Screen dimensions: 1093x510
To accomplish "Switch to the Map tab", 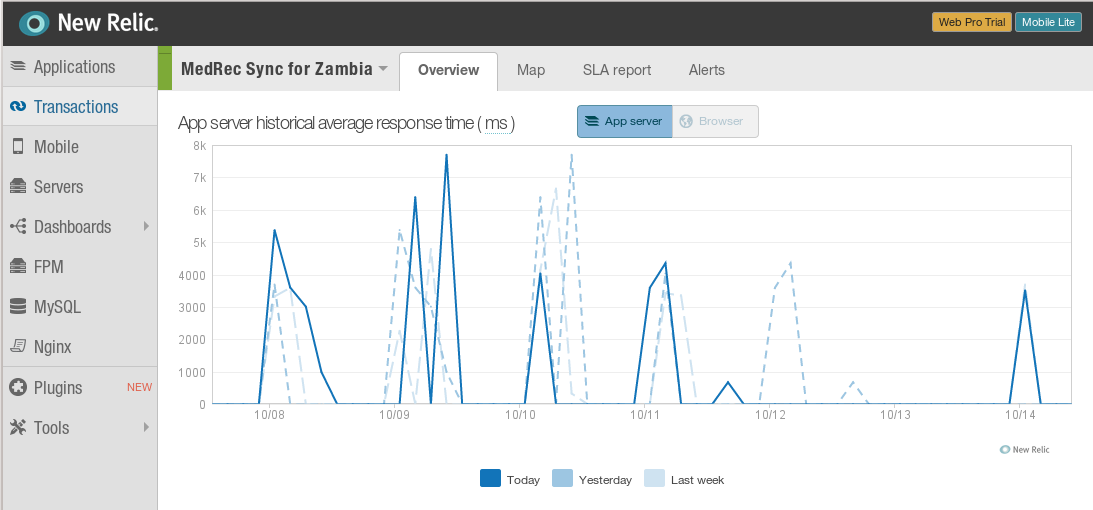I will pyautogui.click(x=531, y=70).
